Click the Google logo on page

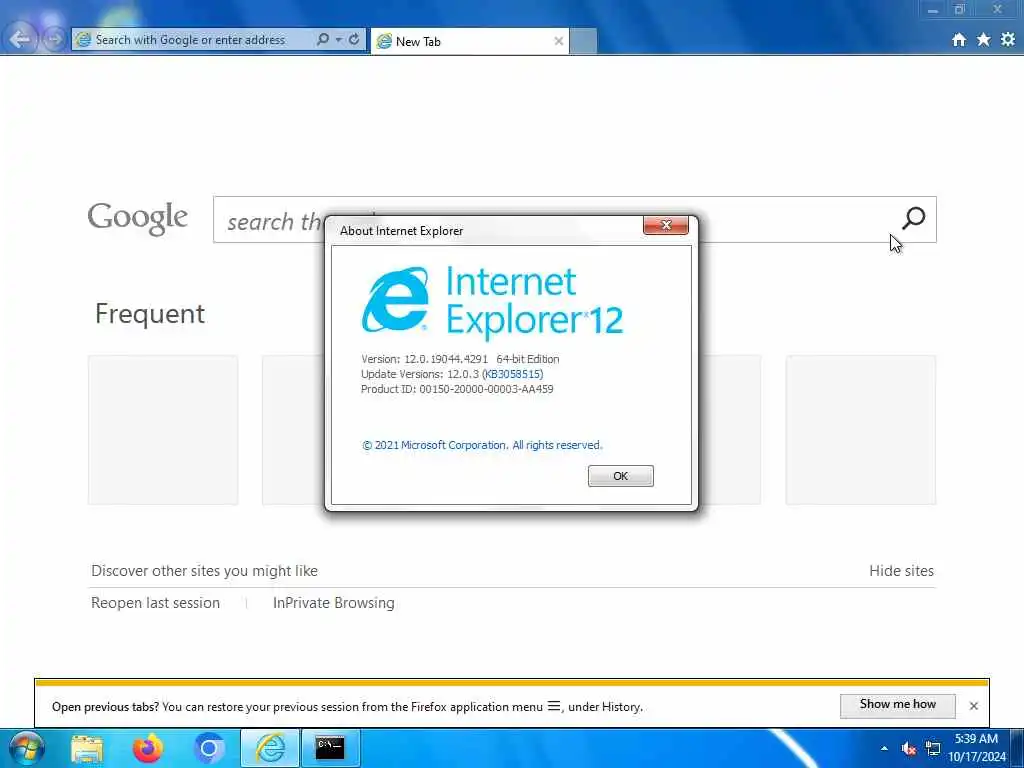pyautogui.click(x=137, y=219)
